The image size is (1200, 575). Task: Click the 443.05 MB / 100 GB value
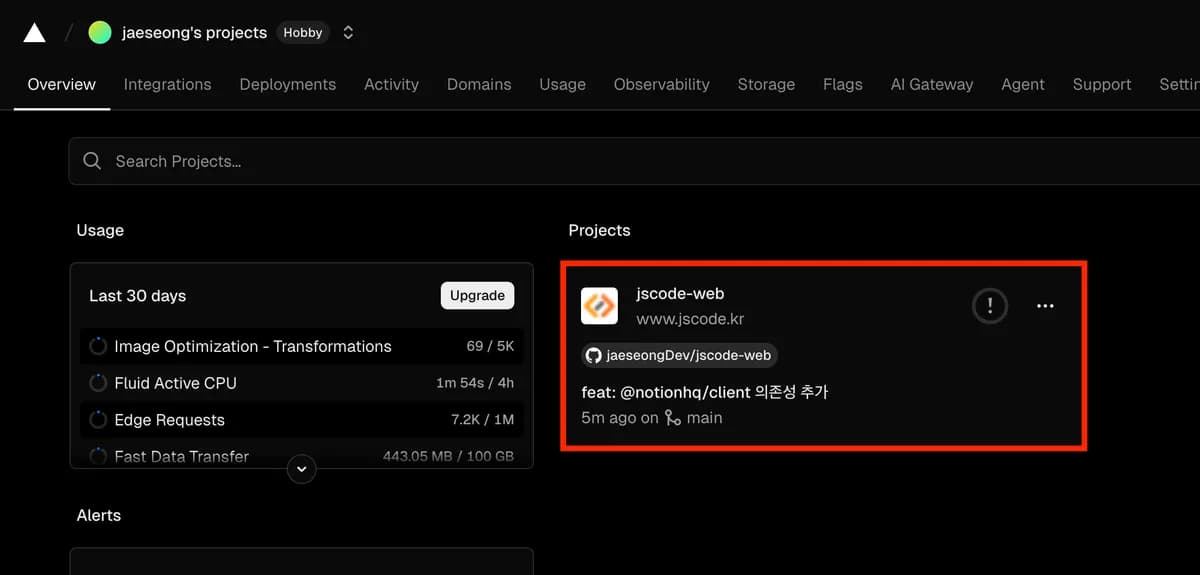click(448, 456)
